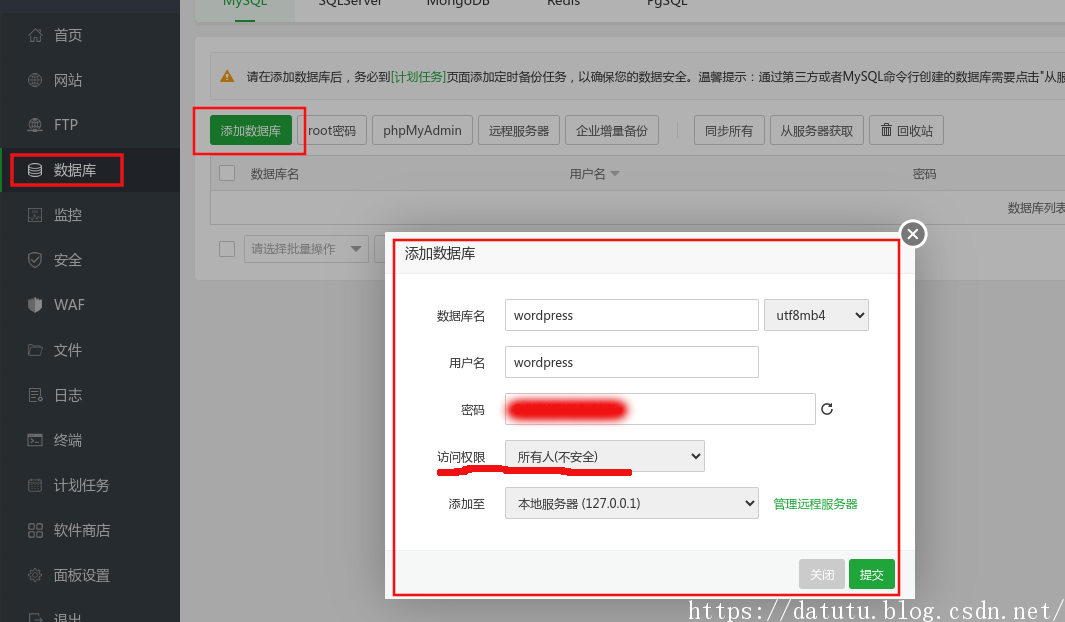Switch to the SQLServer tab
Screen dimensions: 1065x622
click(x=350, y=4)
